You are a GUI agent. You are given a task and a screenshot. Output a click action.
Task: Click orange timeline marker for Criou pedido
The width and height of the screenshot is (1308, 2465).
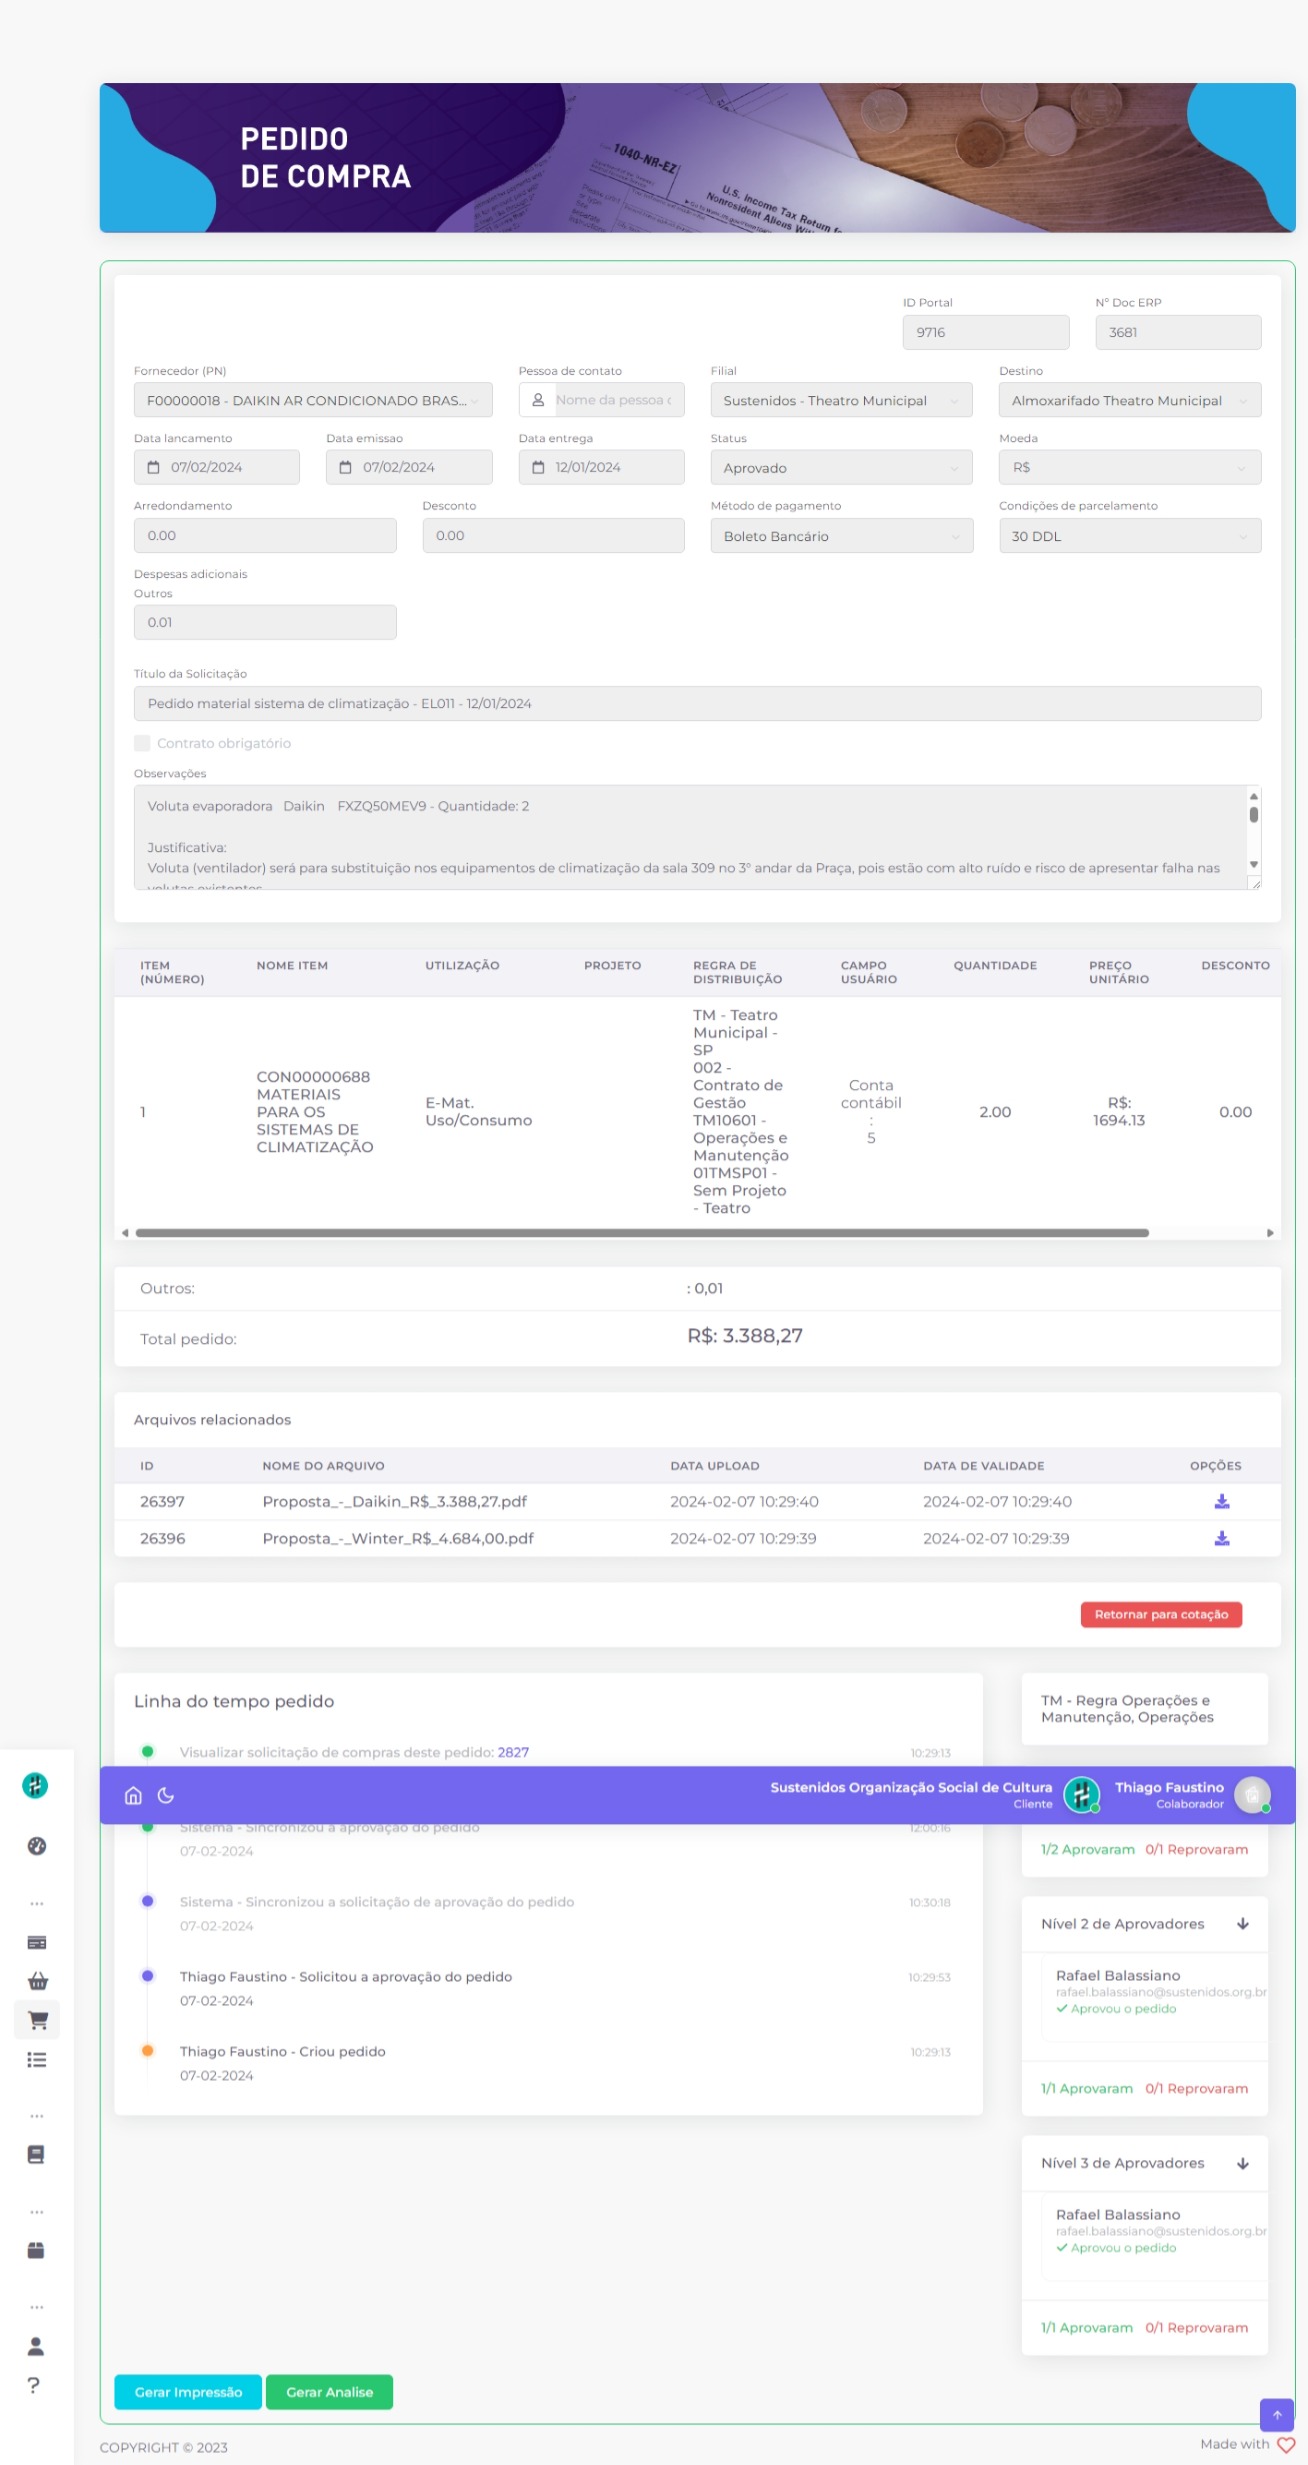pyautogui.click(x=148, y=2050)
